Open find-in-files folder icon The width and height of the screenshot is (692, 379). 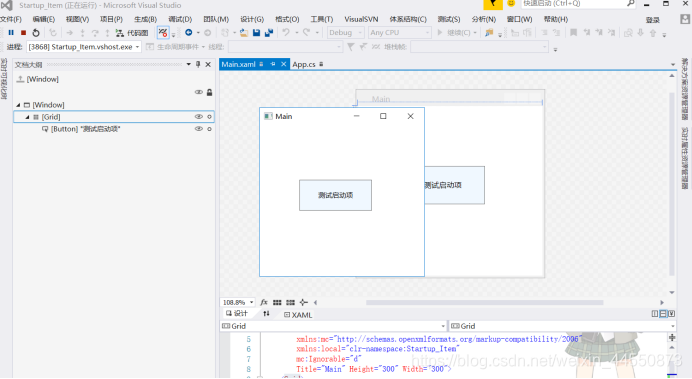pos(489,33)
